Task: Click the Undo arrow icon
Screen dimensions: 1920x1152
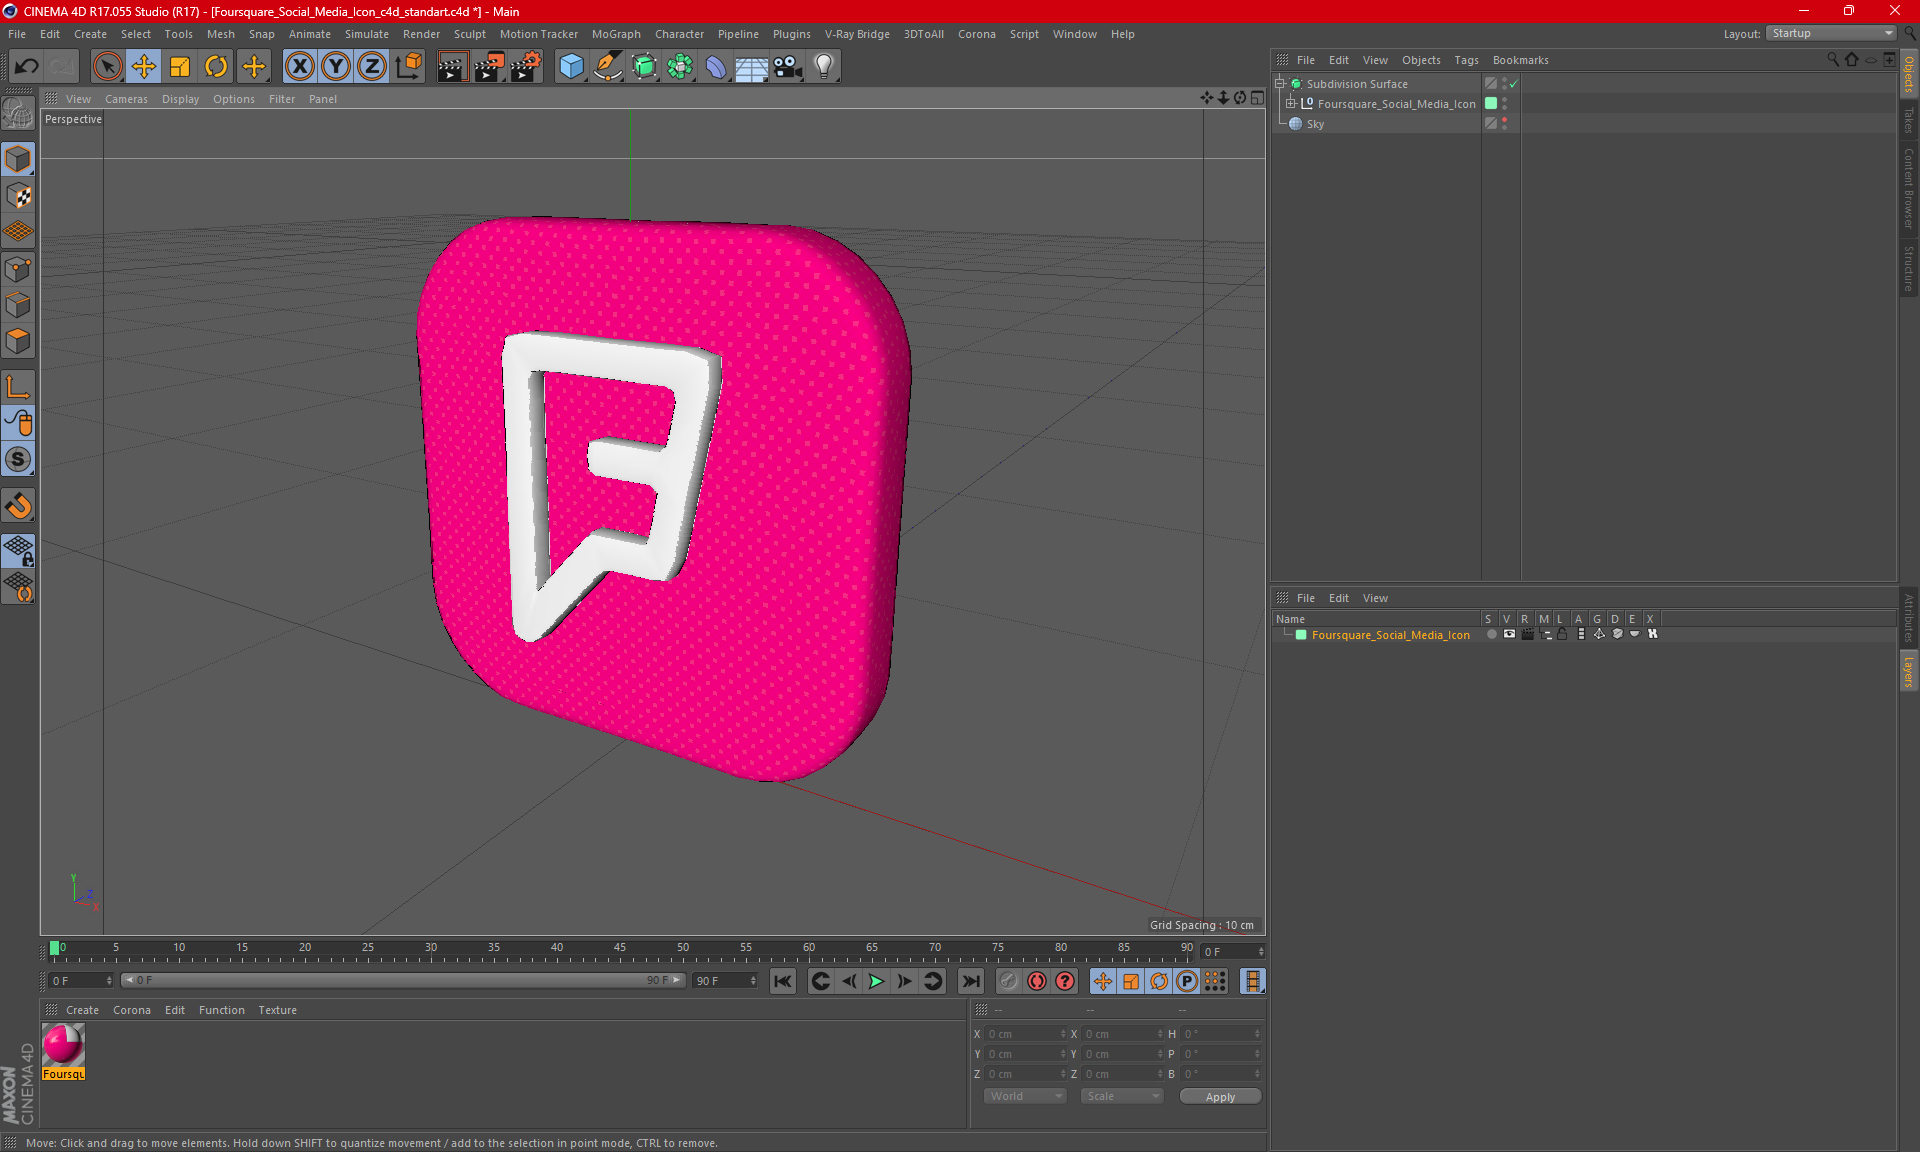Action: (x=27, y=67)
